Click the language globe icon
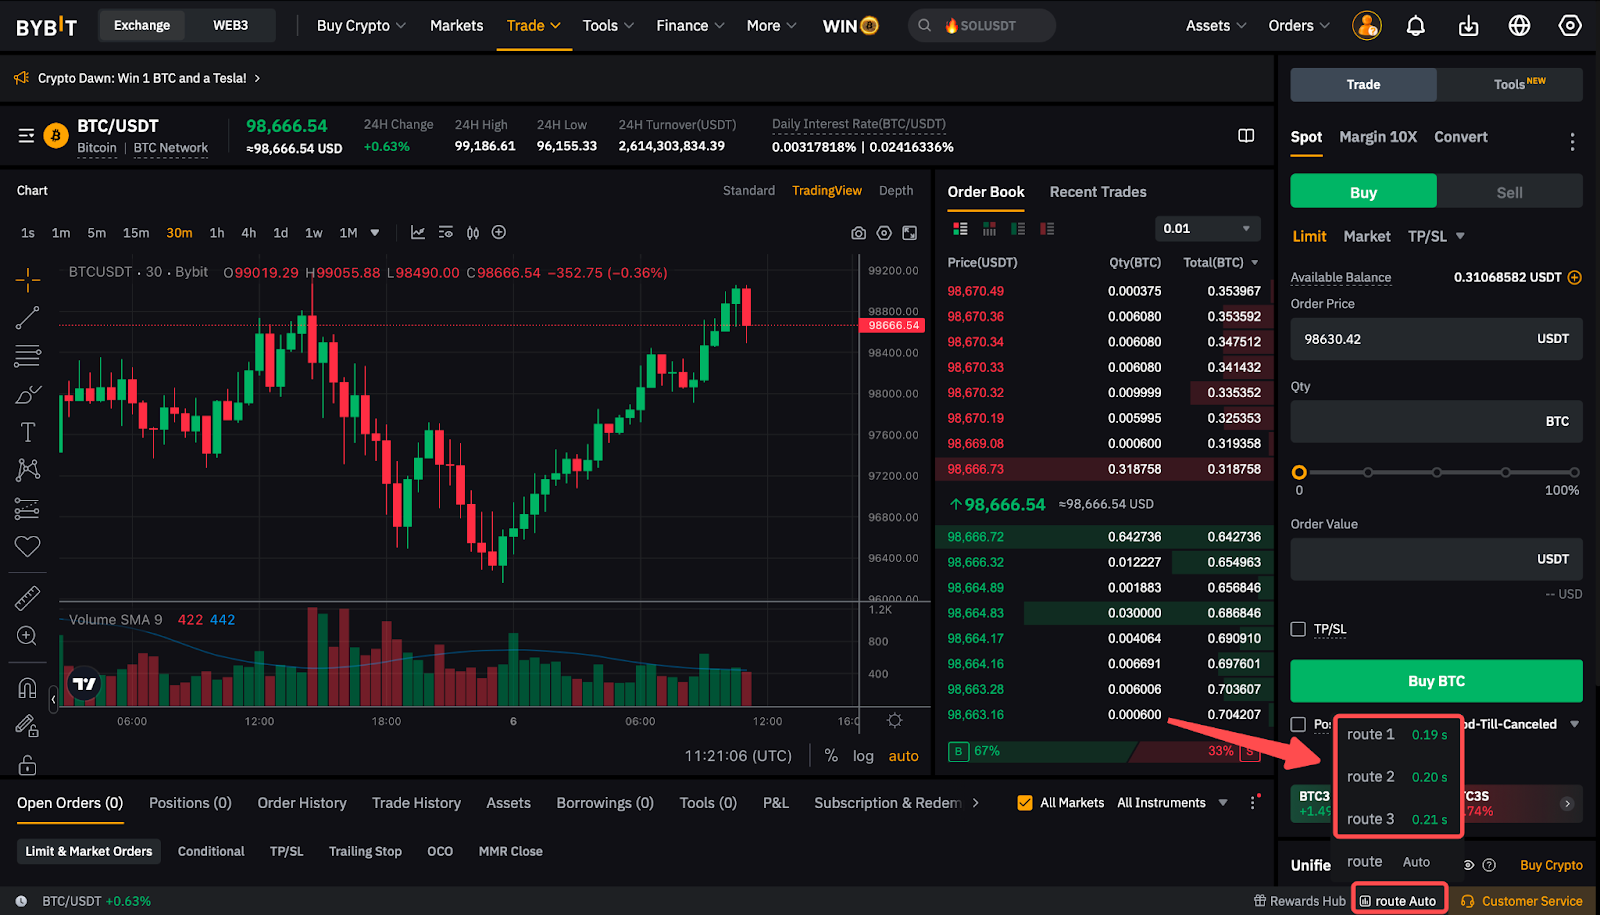 [1519, 26]
